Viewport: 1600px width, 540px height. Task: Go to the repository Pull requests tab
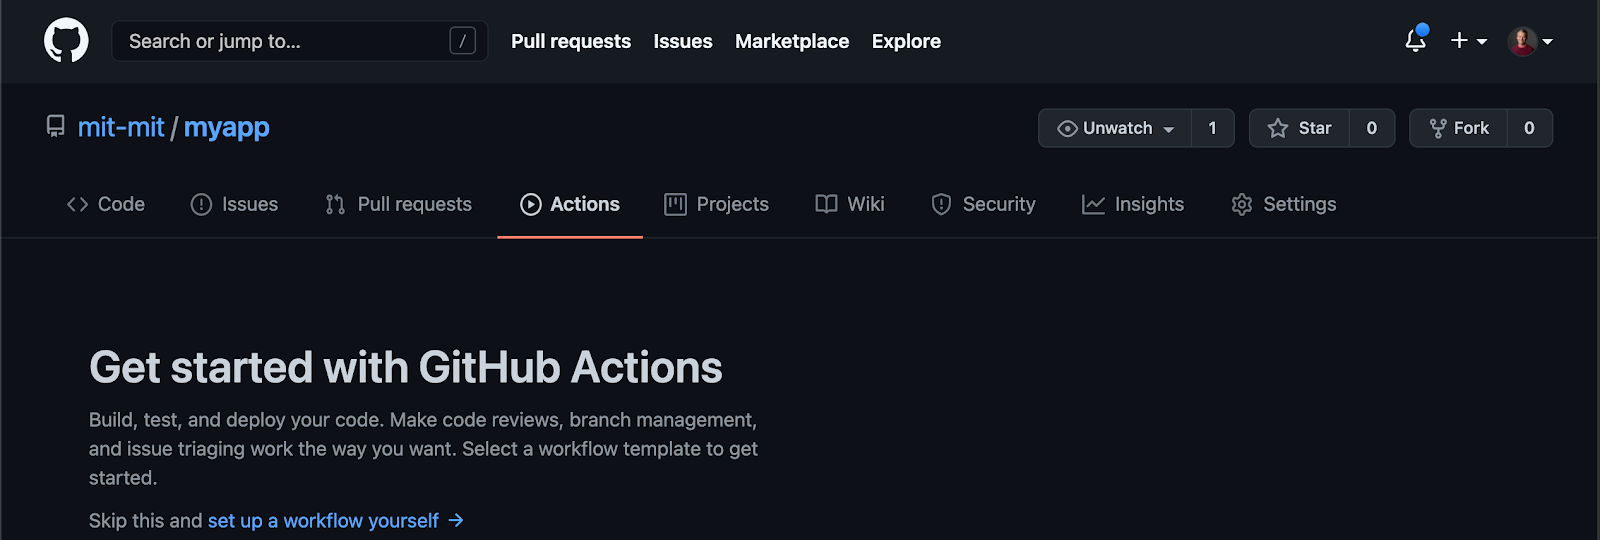(398, 204)
